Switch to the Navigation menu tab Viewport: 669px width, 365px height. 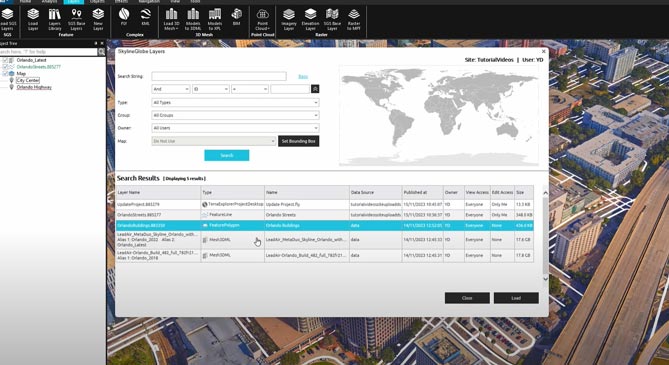pos(149,2)
